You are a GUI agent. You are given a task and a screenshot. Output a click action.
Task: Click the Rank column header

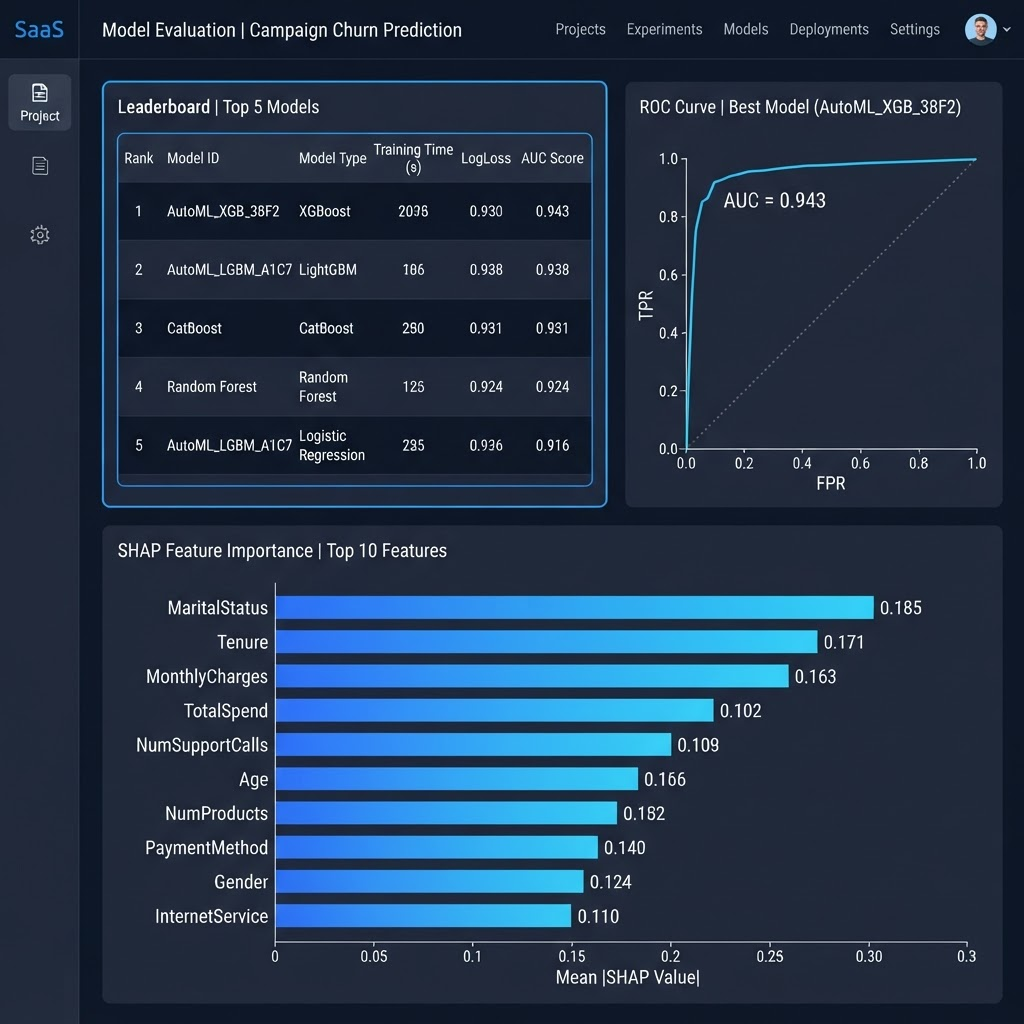tap(139, 158)
